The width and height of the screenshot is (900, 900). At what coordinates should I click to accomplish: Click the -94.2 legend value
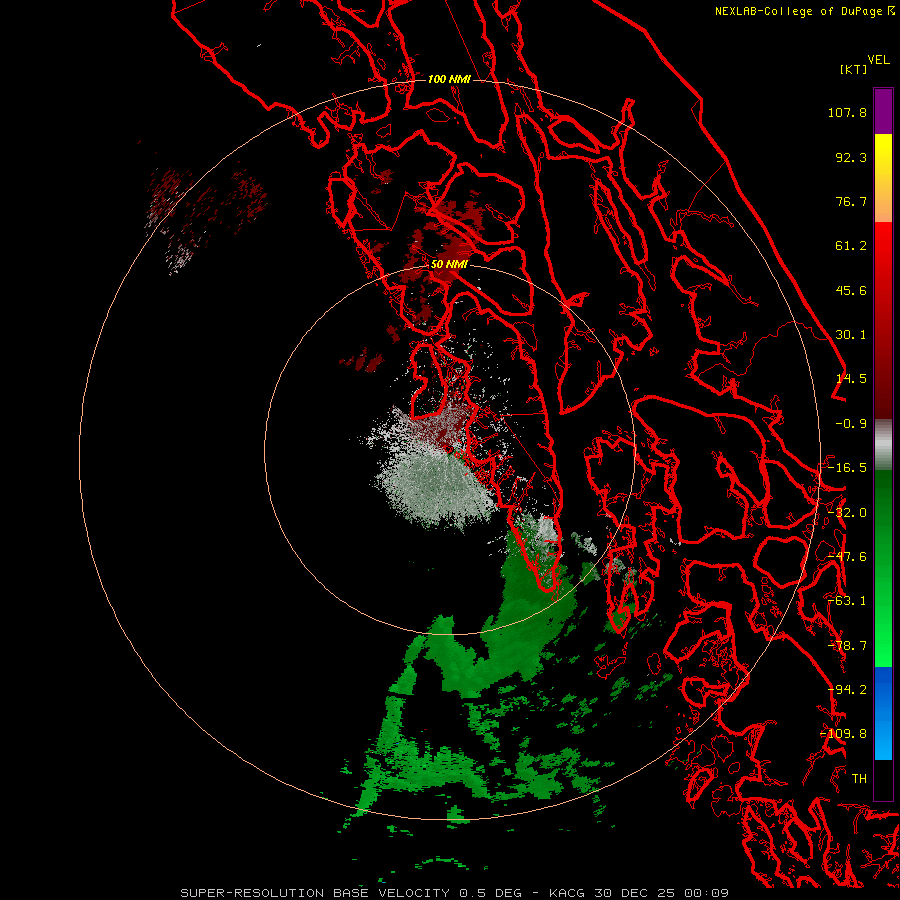click(x=847, y=690)
